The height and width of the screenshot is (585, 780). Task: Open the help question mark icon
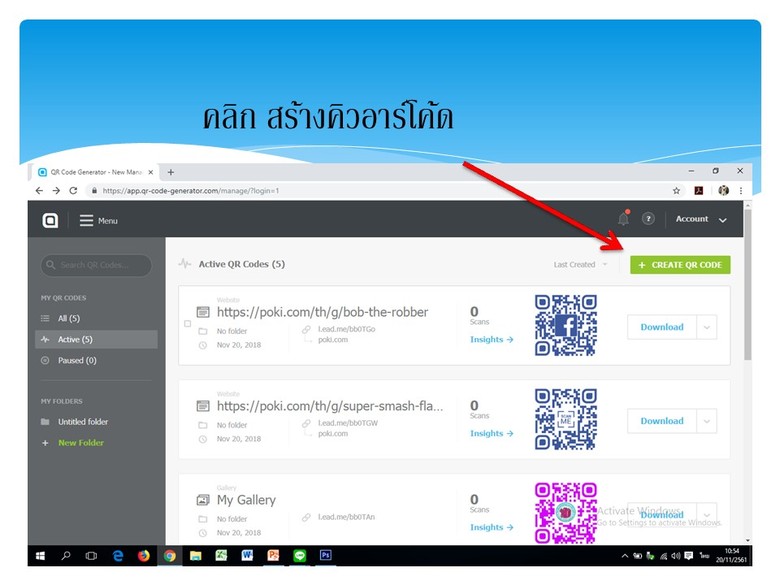click(648, 219)
